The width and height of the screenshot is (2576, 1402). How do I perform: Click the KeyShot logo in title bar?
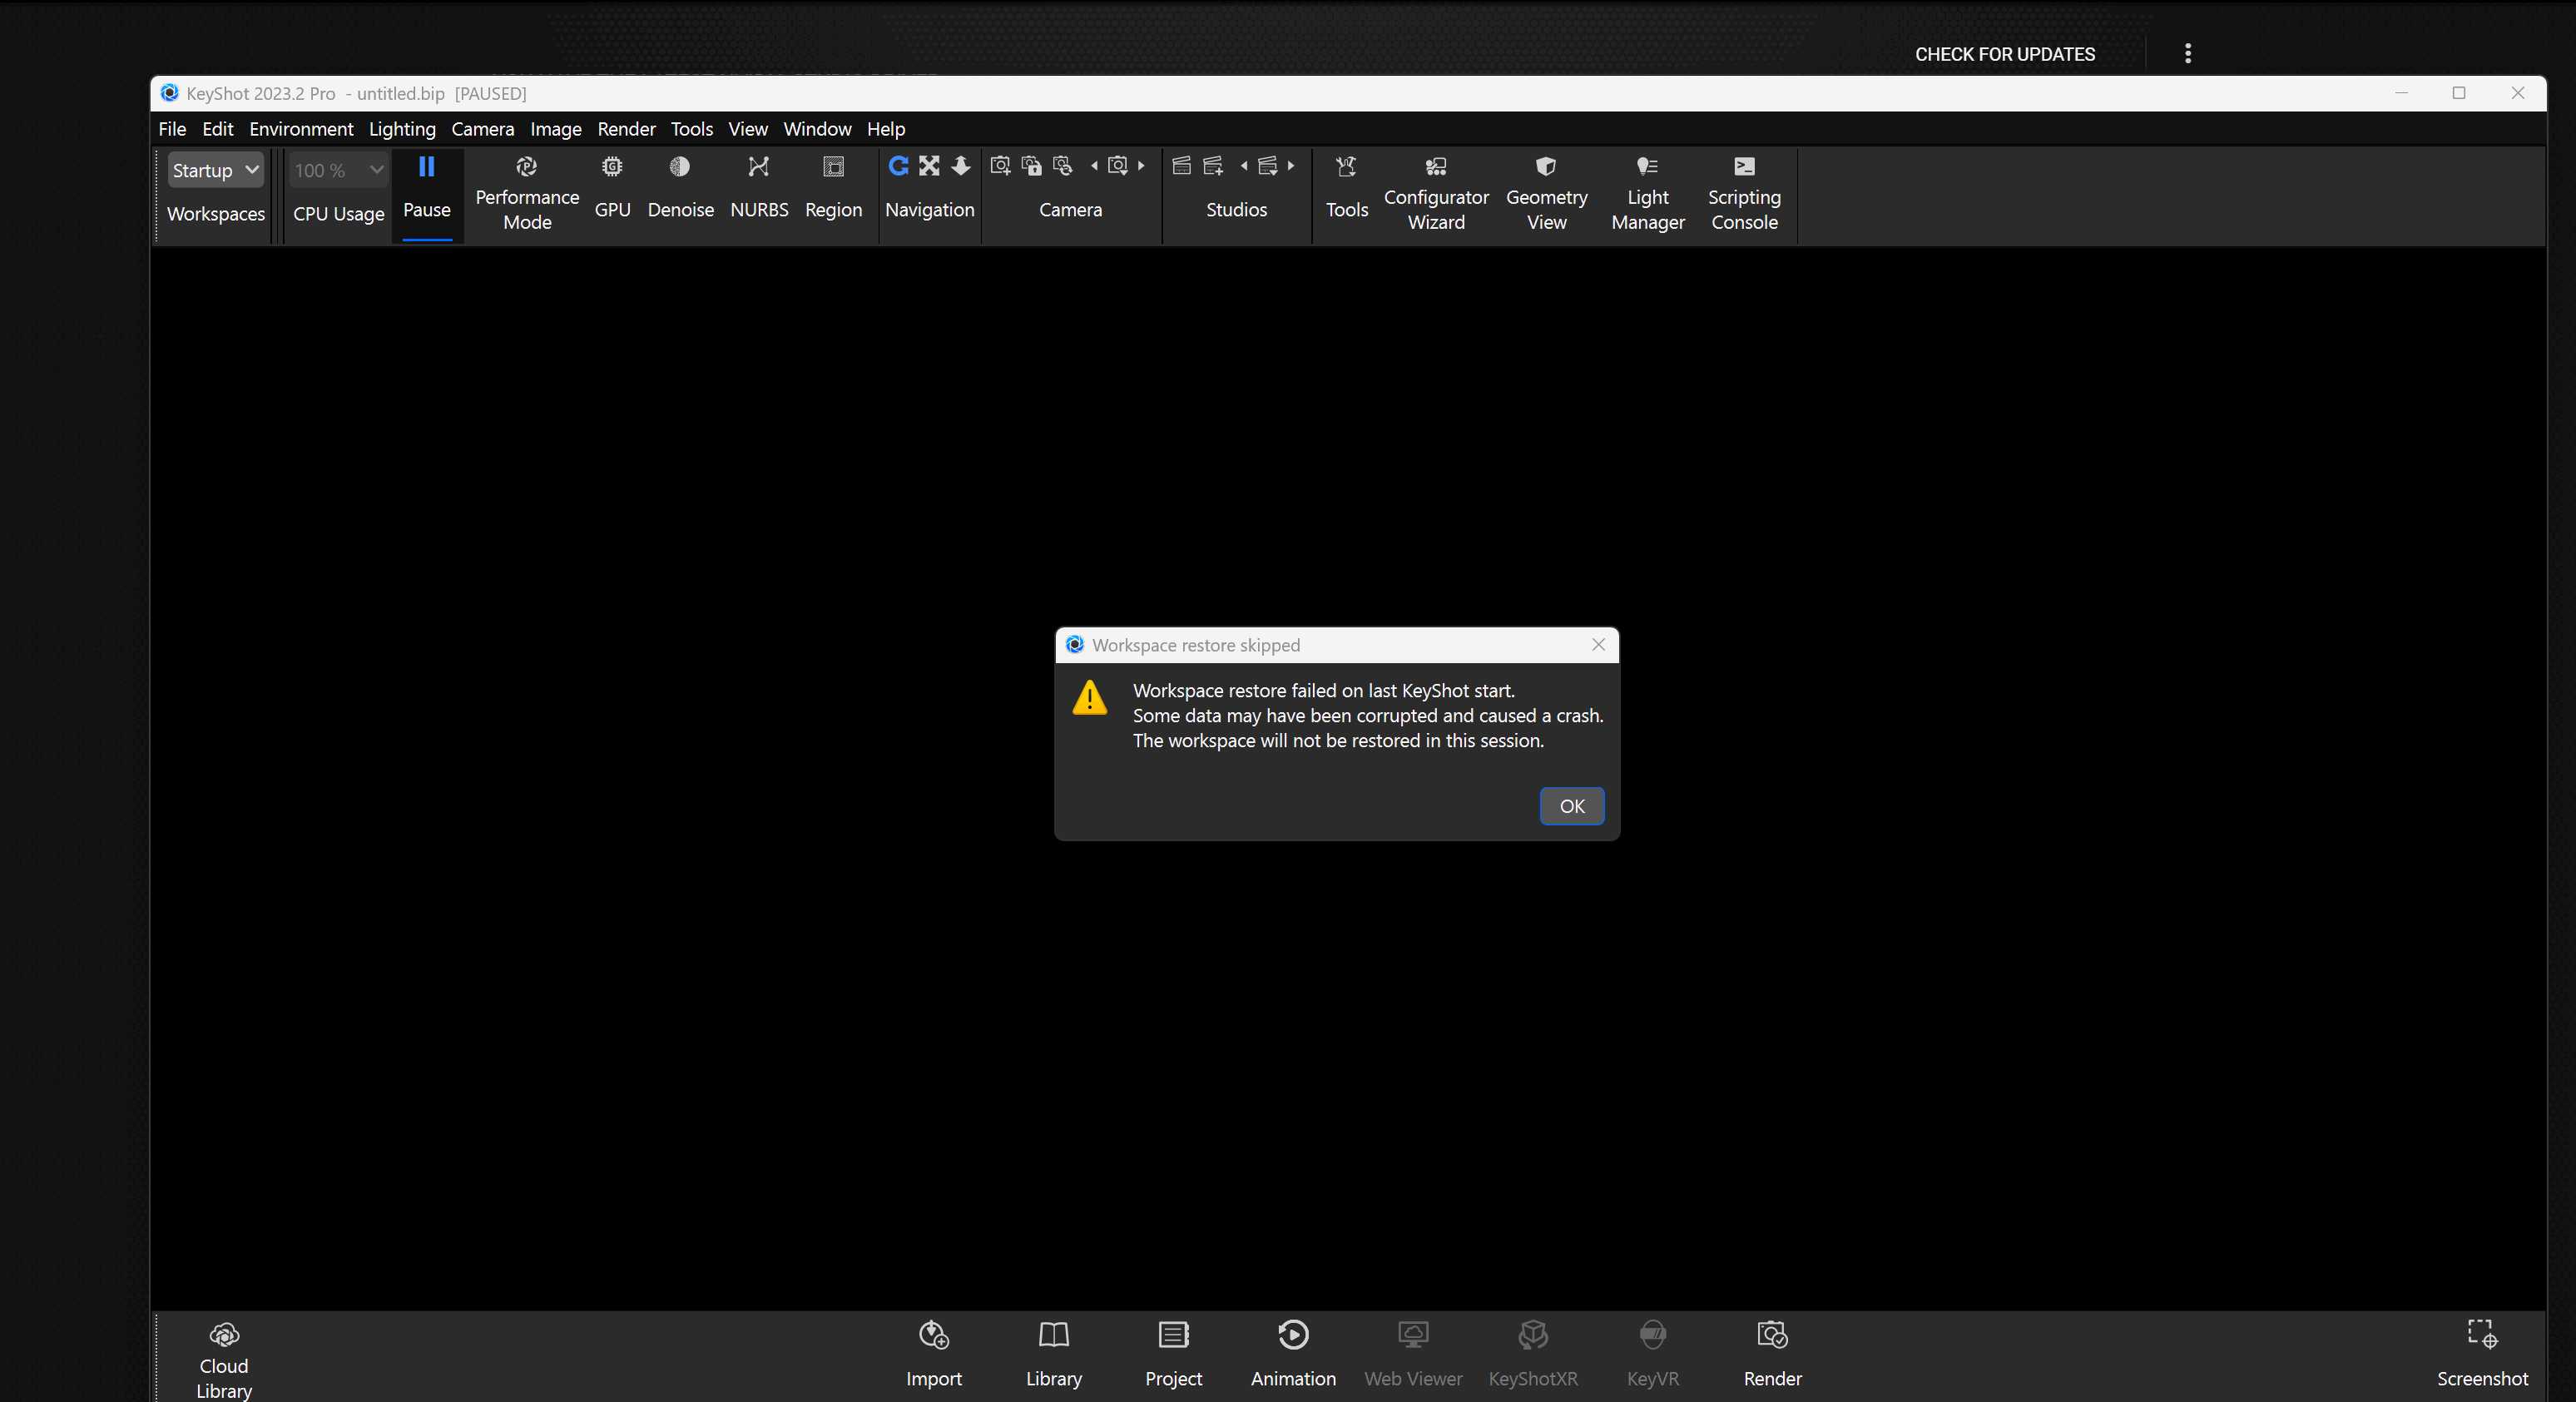pyautogui.click(x=169, y=93)
